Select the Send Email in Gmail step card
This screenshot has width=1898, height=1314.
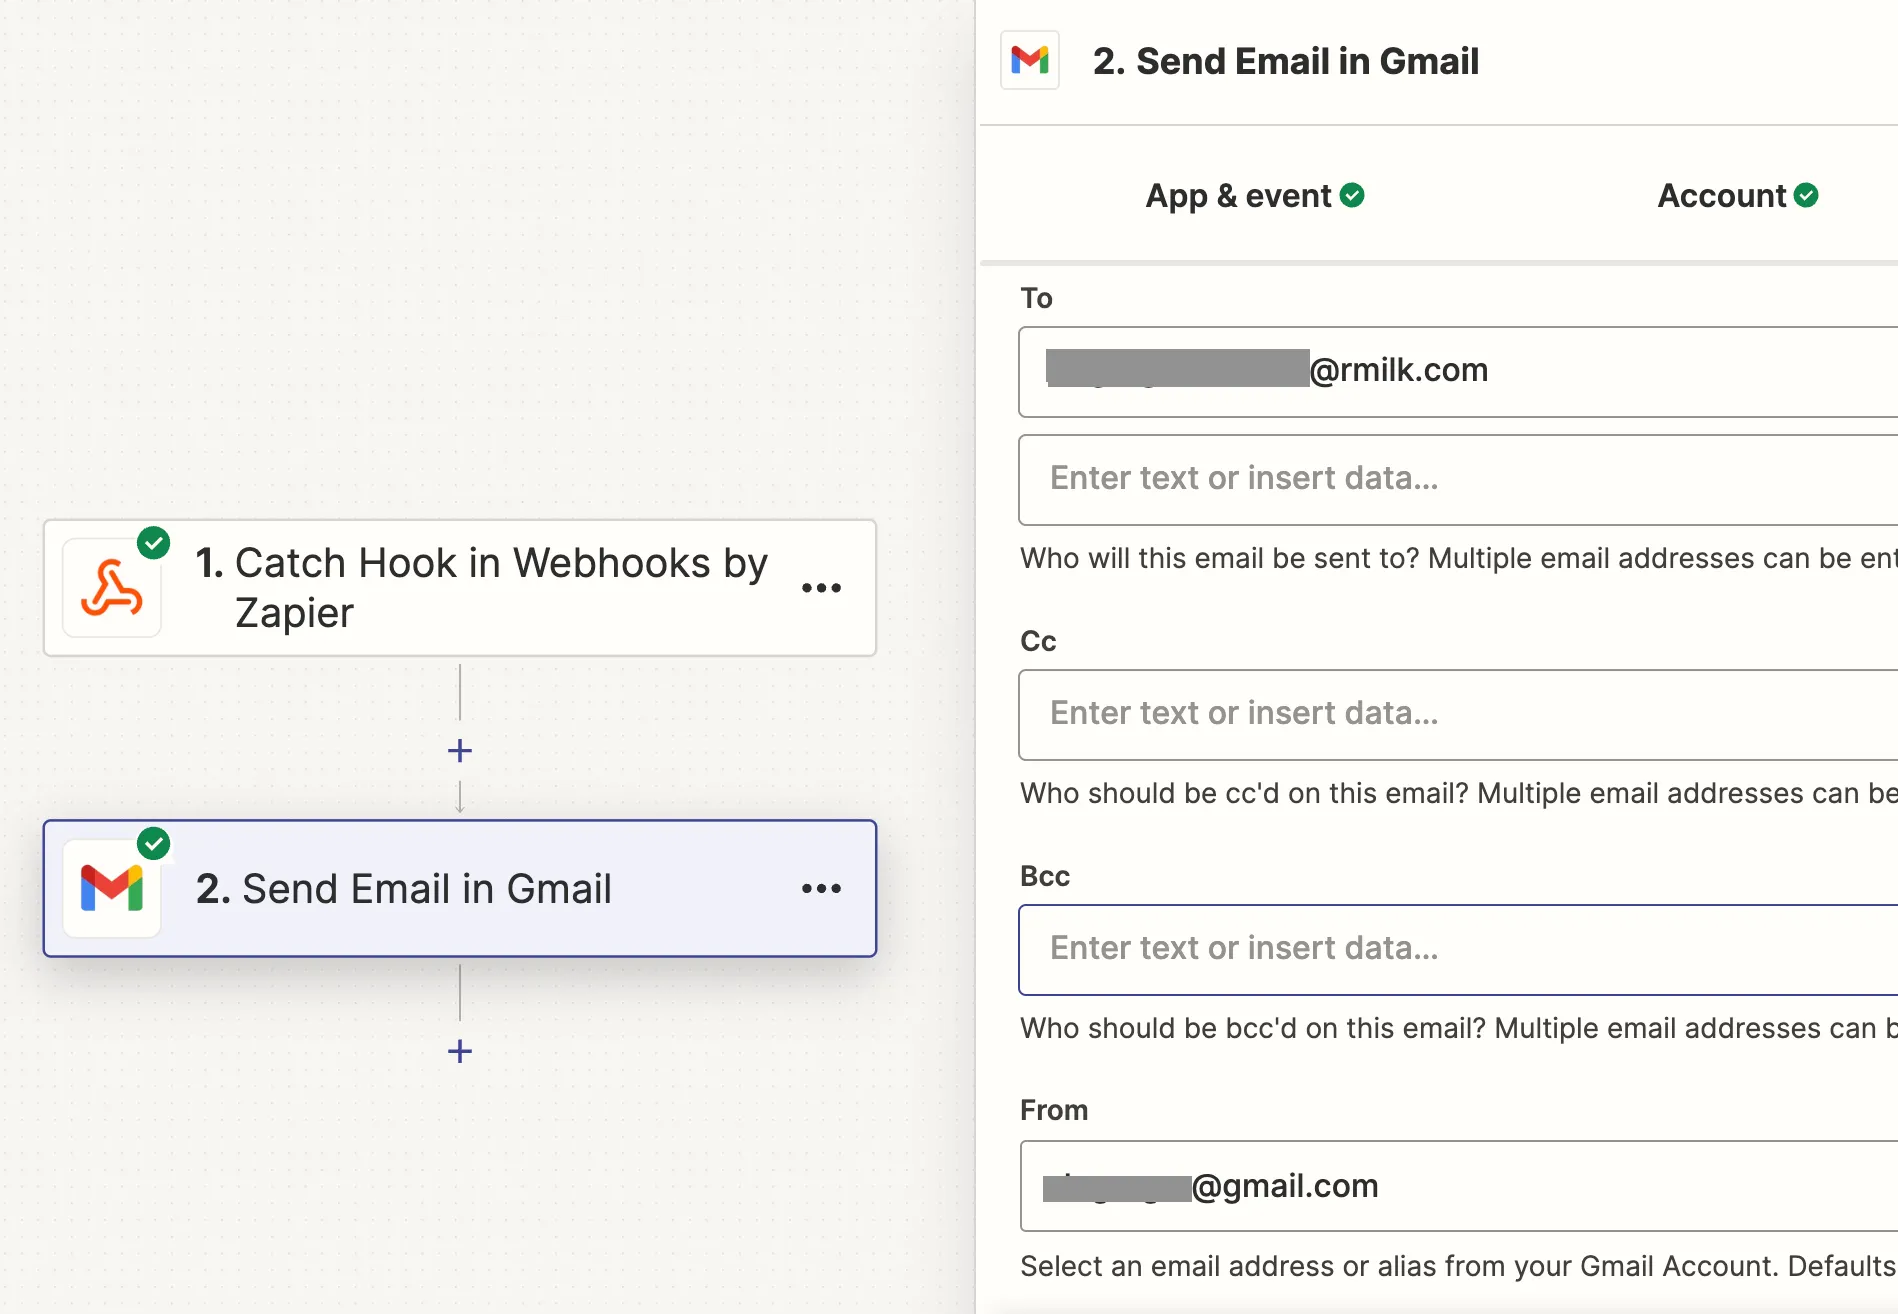pos(460,888)
